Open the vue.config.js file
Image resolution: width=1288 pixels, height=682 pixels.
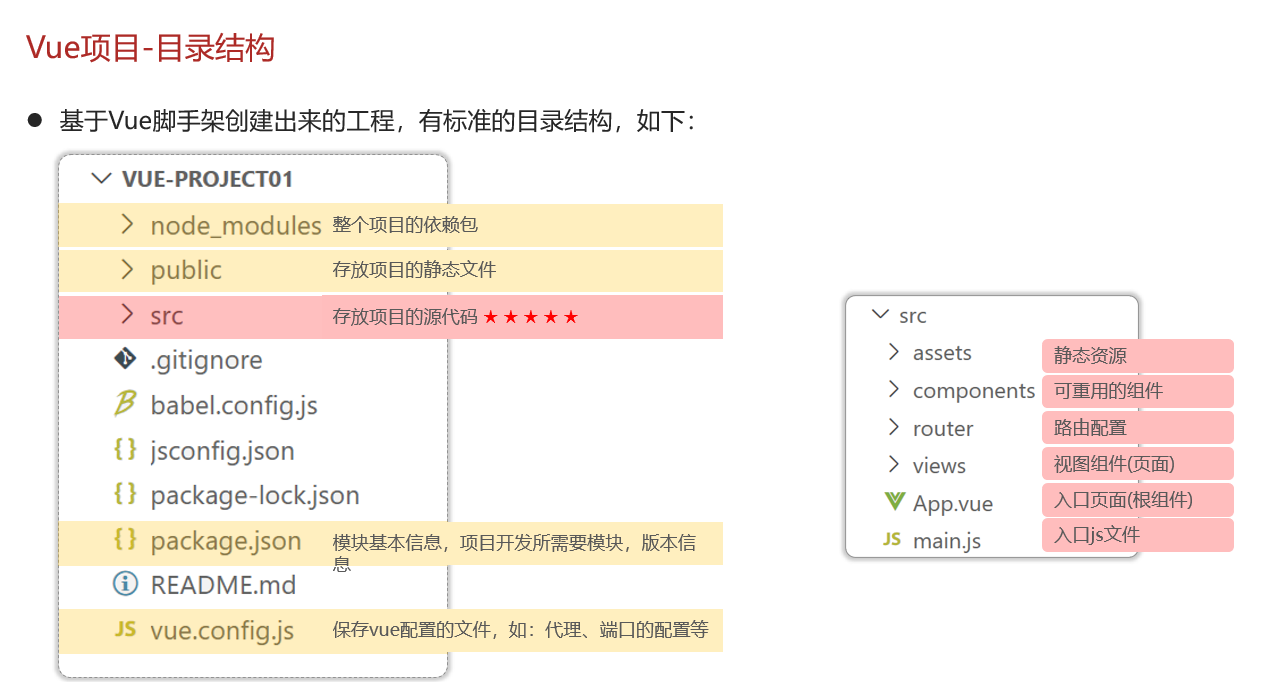coord(222,631)
